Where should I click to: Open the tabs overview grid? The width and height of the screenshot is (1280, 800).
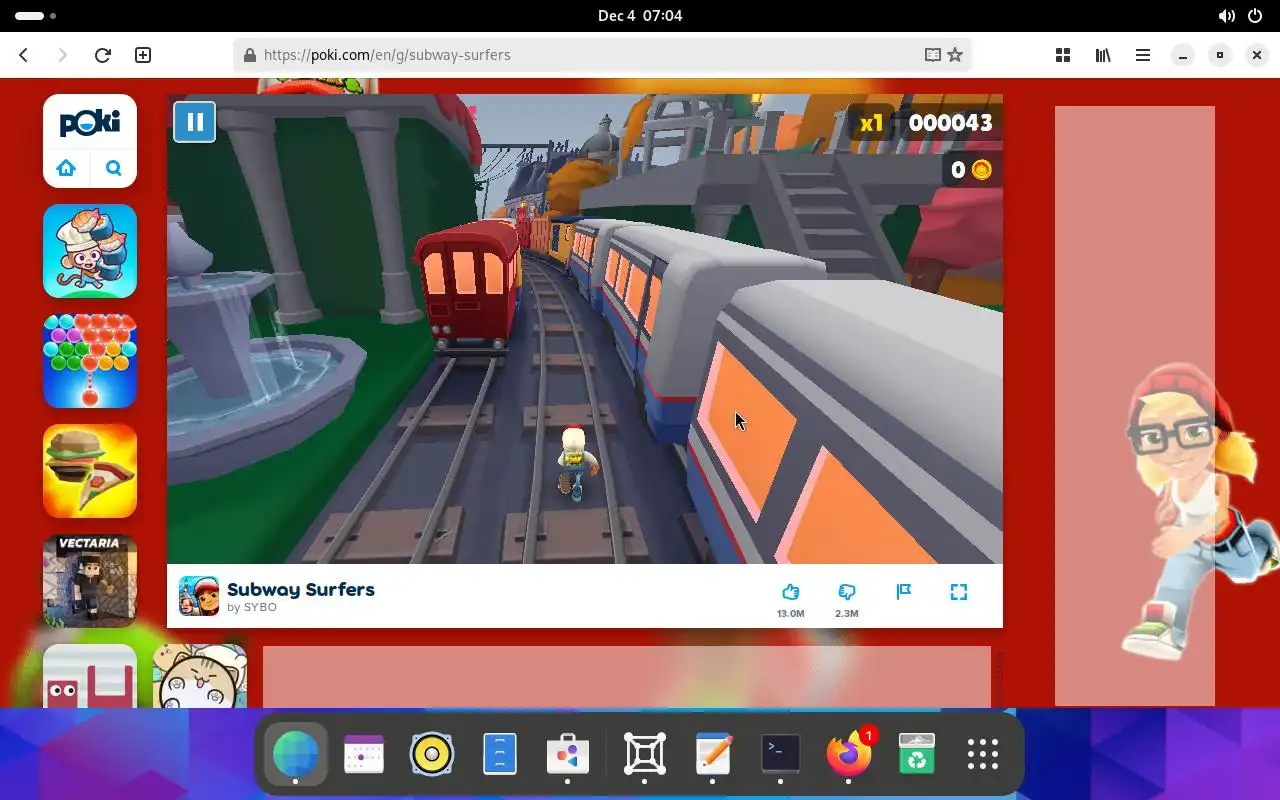(x=1063, y=55)
